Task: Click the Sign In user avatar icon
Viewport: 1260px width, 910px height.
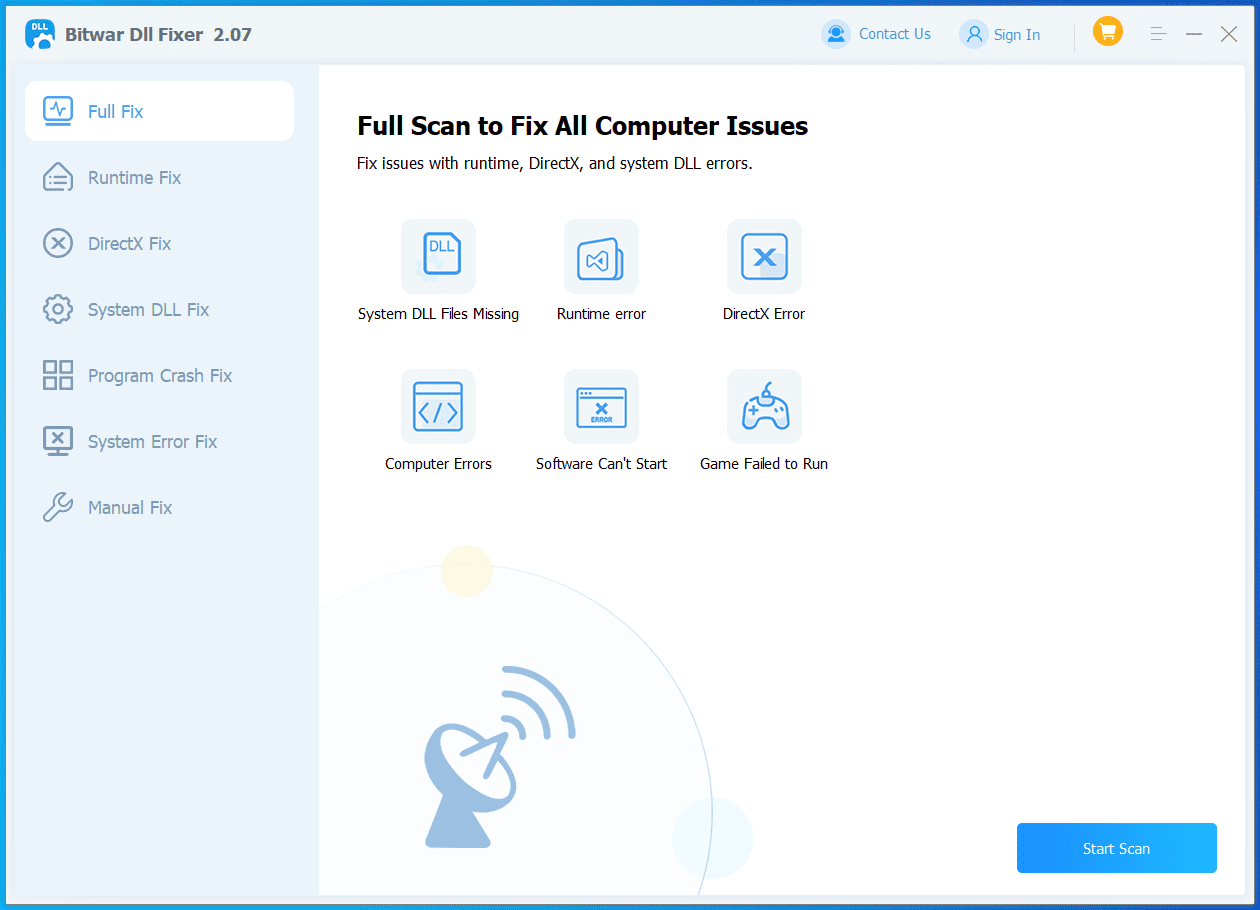Action: click(x=973, y=34)
